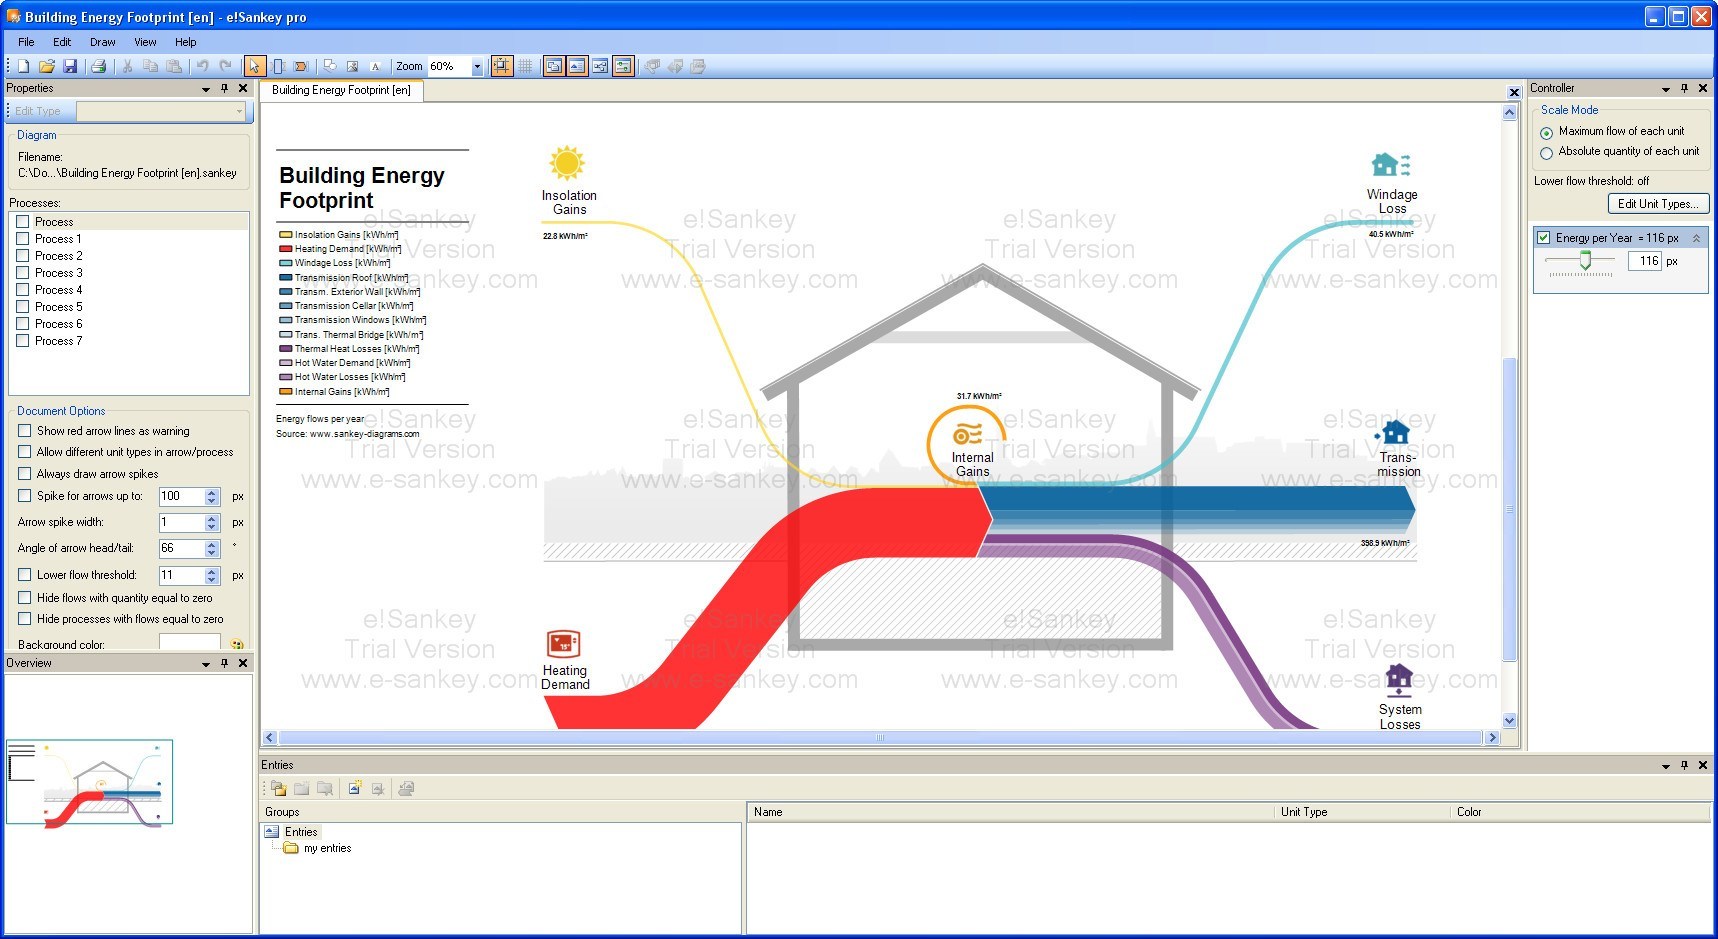Open the Zoom percentage dropdown
The width and height of the screenshot is (1718, 939).
pyautogui.click(x=477, y=66)
